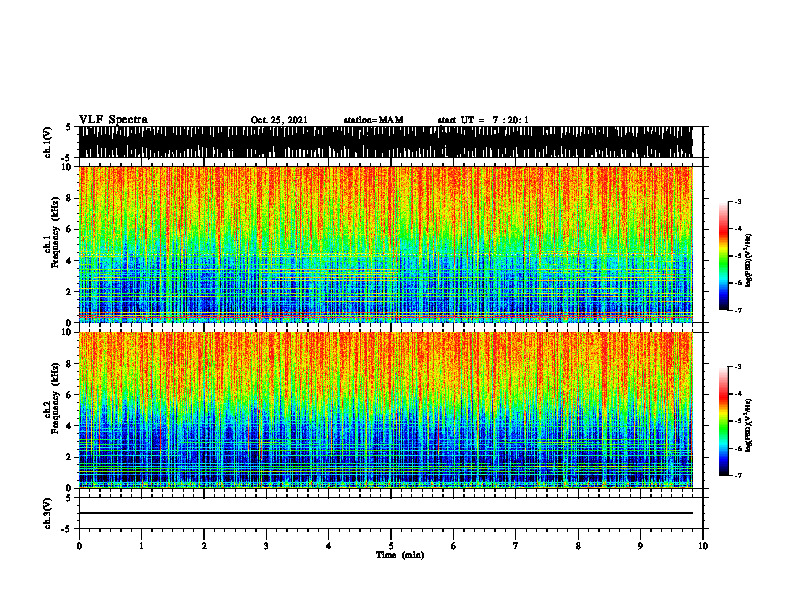Click the flat ch.3 voltage trace line

pyautogui.click(x=385, y=513)
